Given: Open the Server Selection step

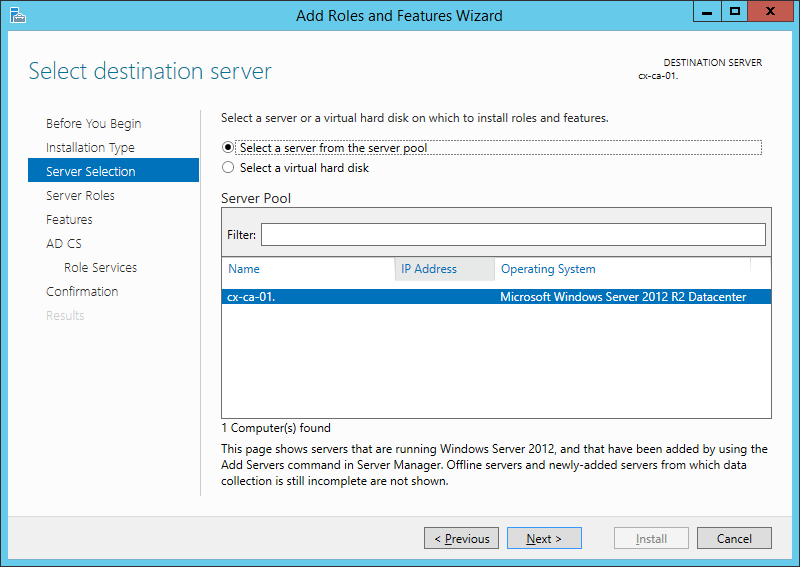Looking at the screenshot, I should pos(91,172).
